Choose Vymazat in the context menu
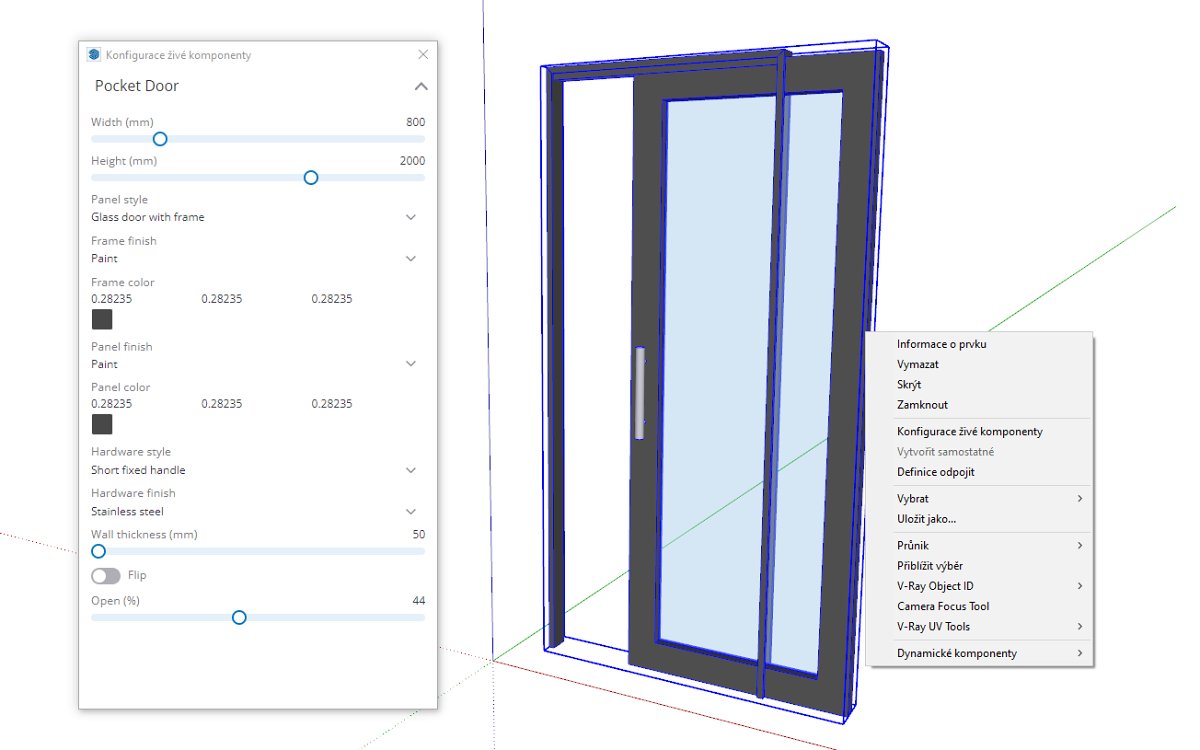 (917, 365)
